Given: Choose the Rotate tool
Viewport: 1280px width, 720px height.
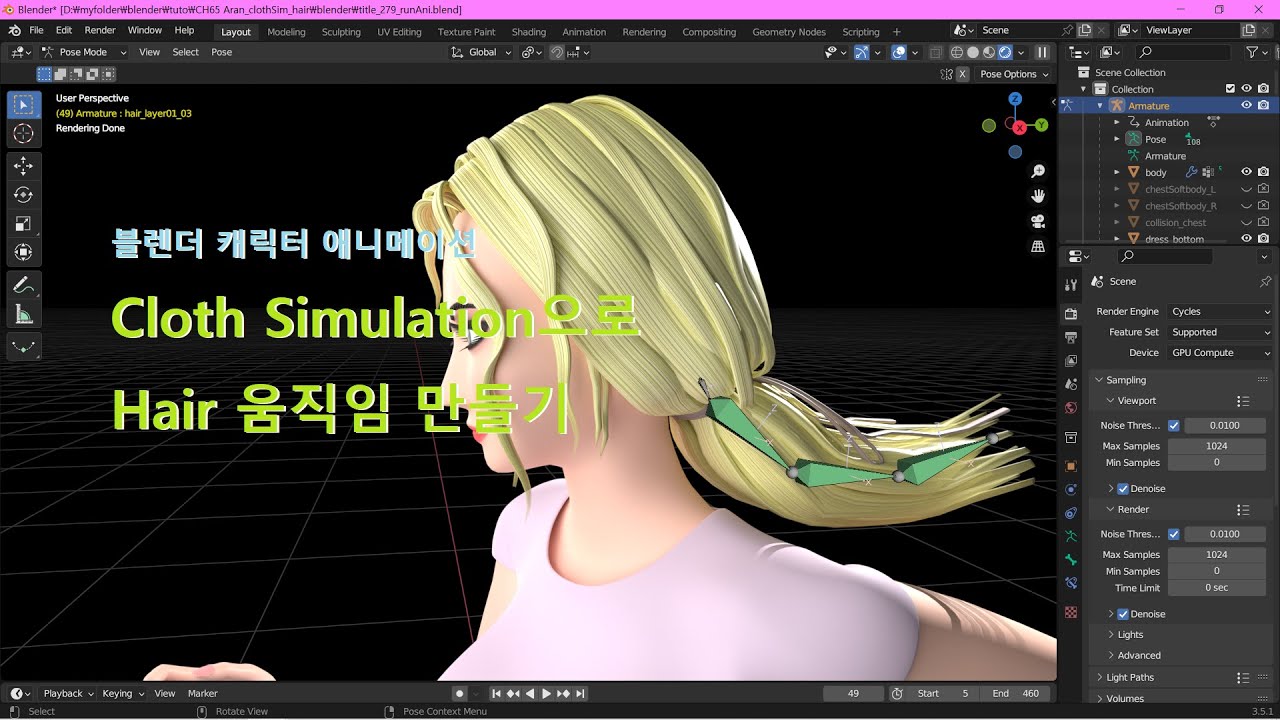Looking at the screenshot, I should (x=24, y=195).
